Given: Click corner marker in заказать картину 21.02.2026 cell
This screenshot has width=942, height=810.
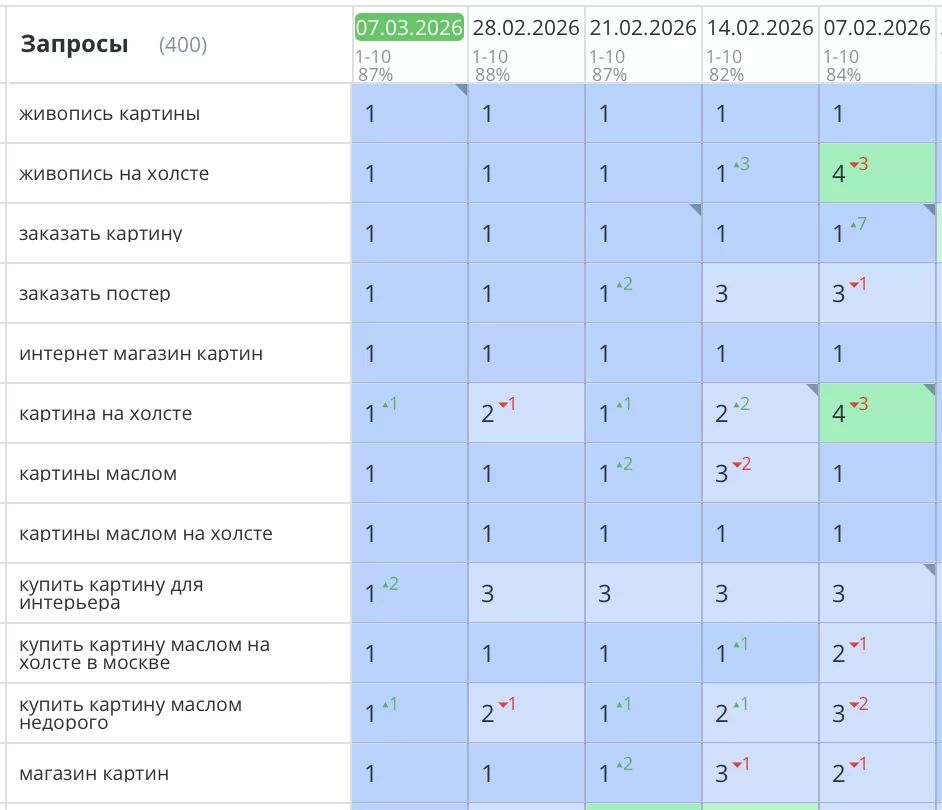Looking at the screenshot, I should tap(695, 210).
